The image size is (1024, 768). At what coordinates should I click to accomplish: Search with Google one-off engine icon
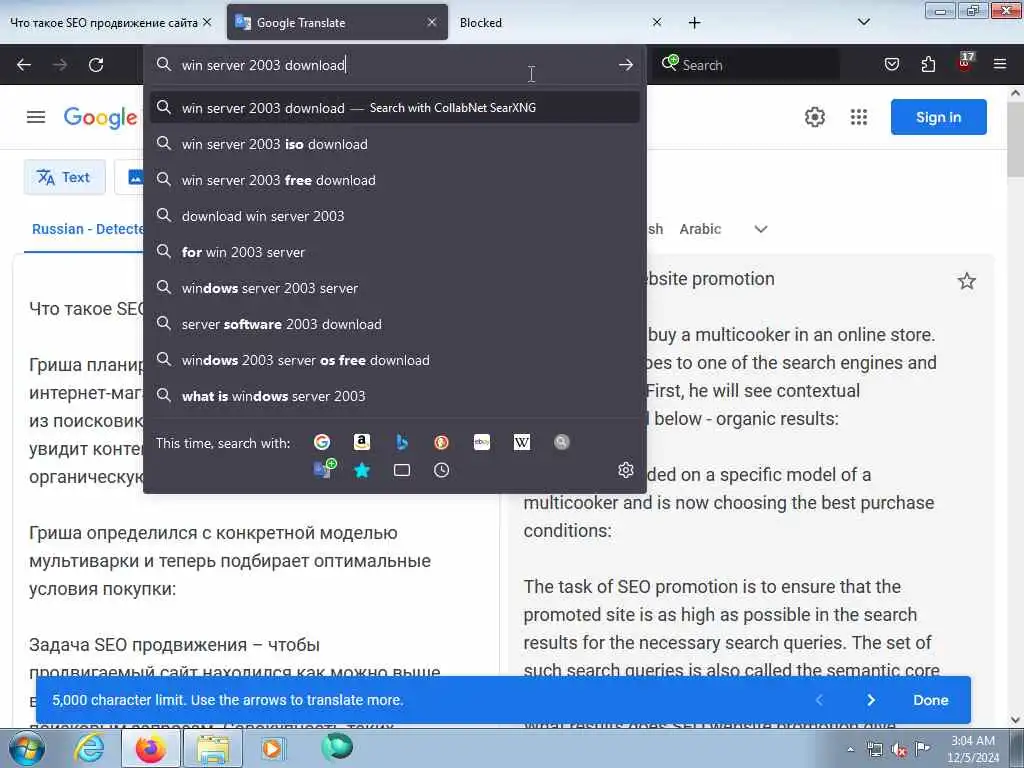click(x=322, y=442)
